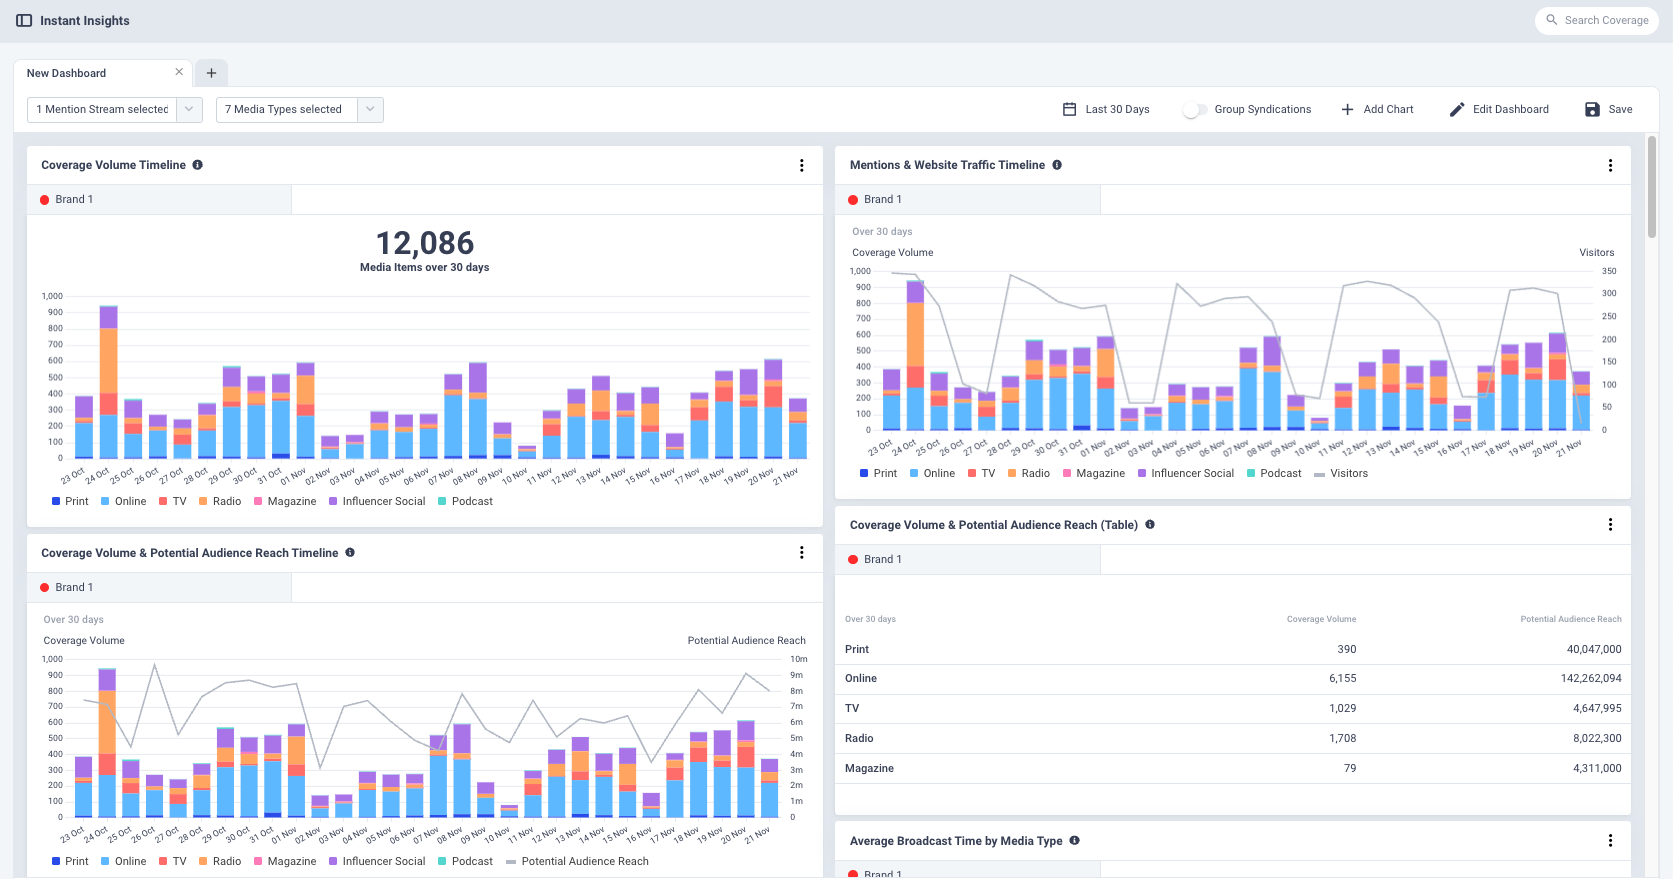
Task: Add a new dashboard tab
Action: [x=211, y=73]
